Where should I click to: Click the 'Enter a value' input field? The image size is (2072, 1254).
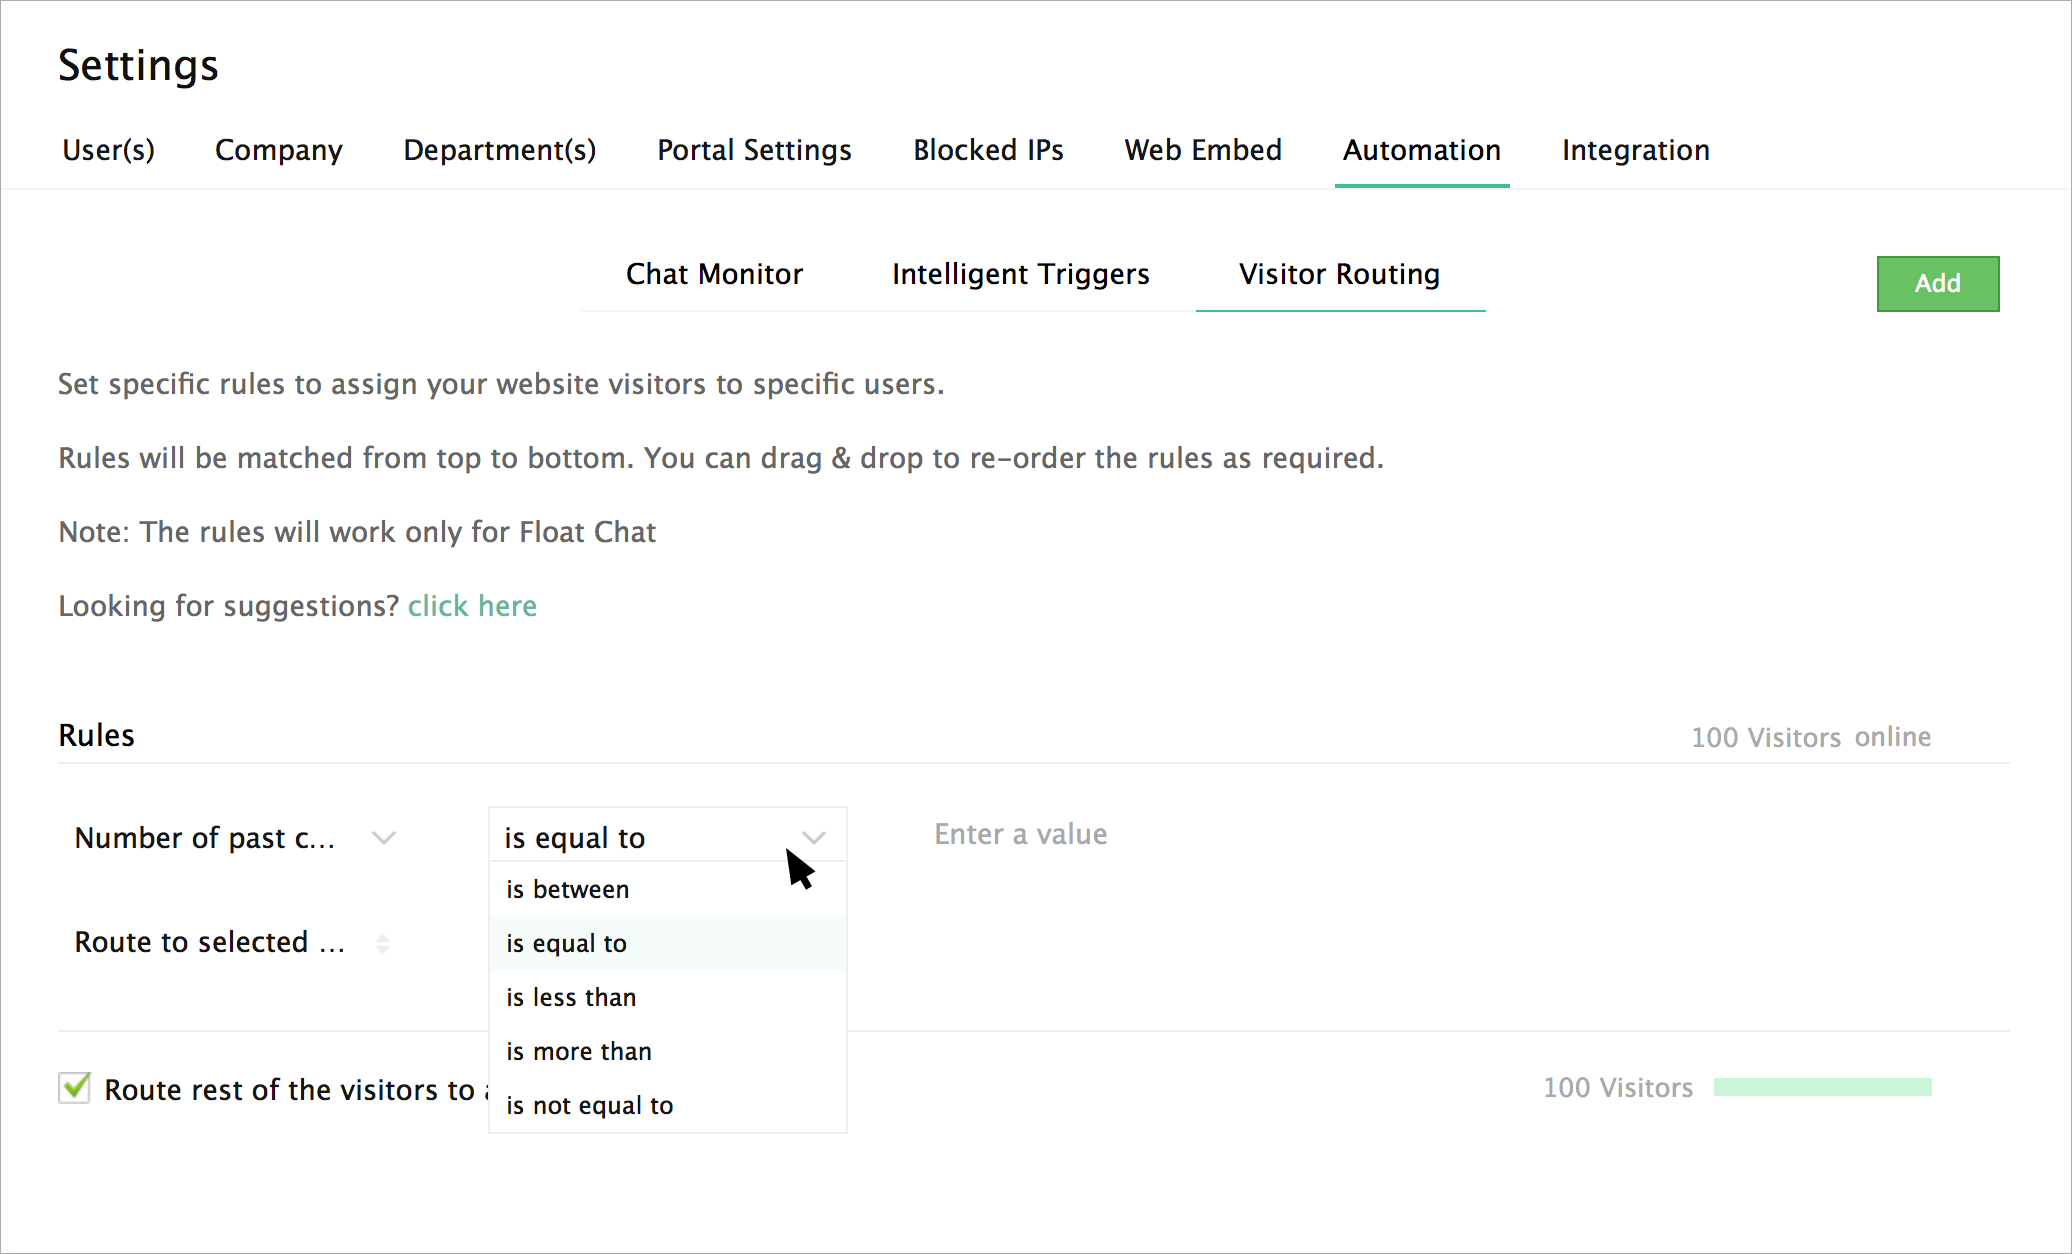pyautogui.click(x=1020, y=835)
